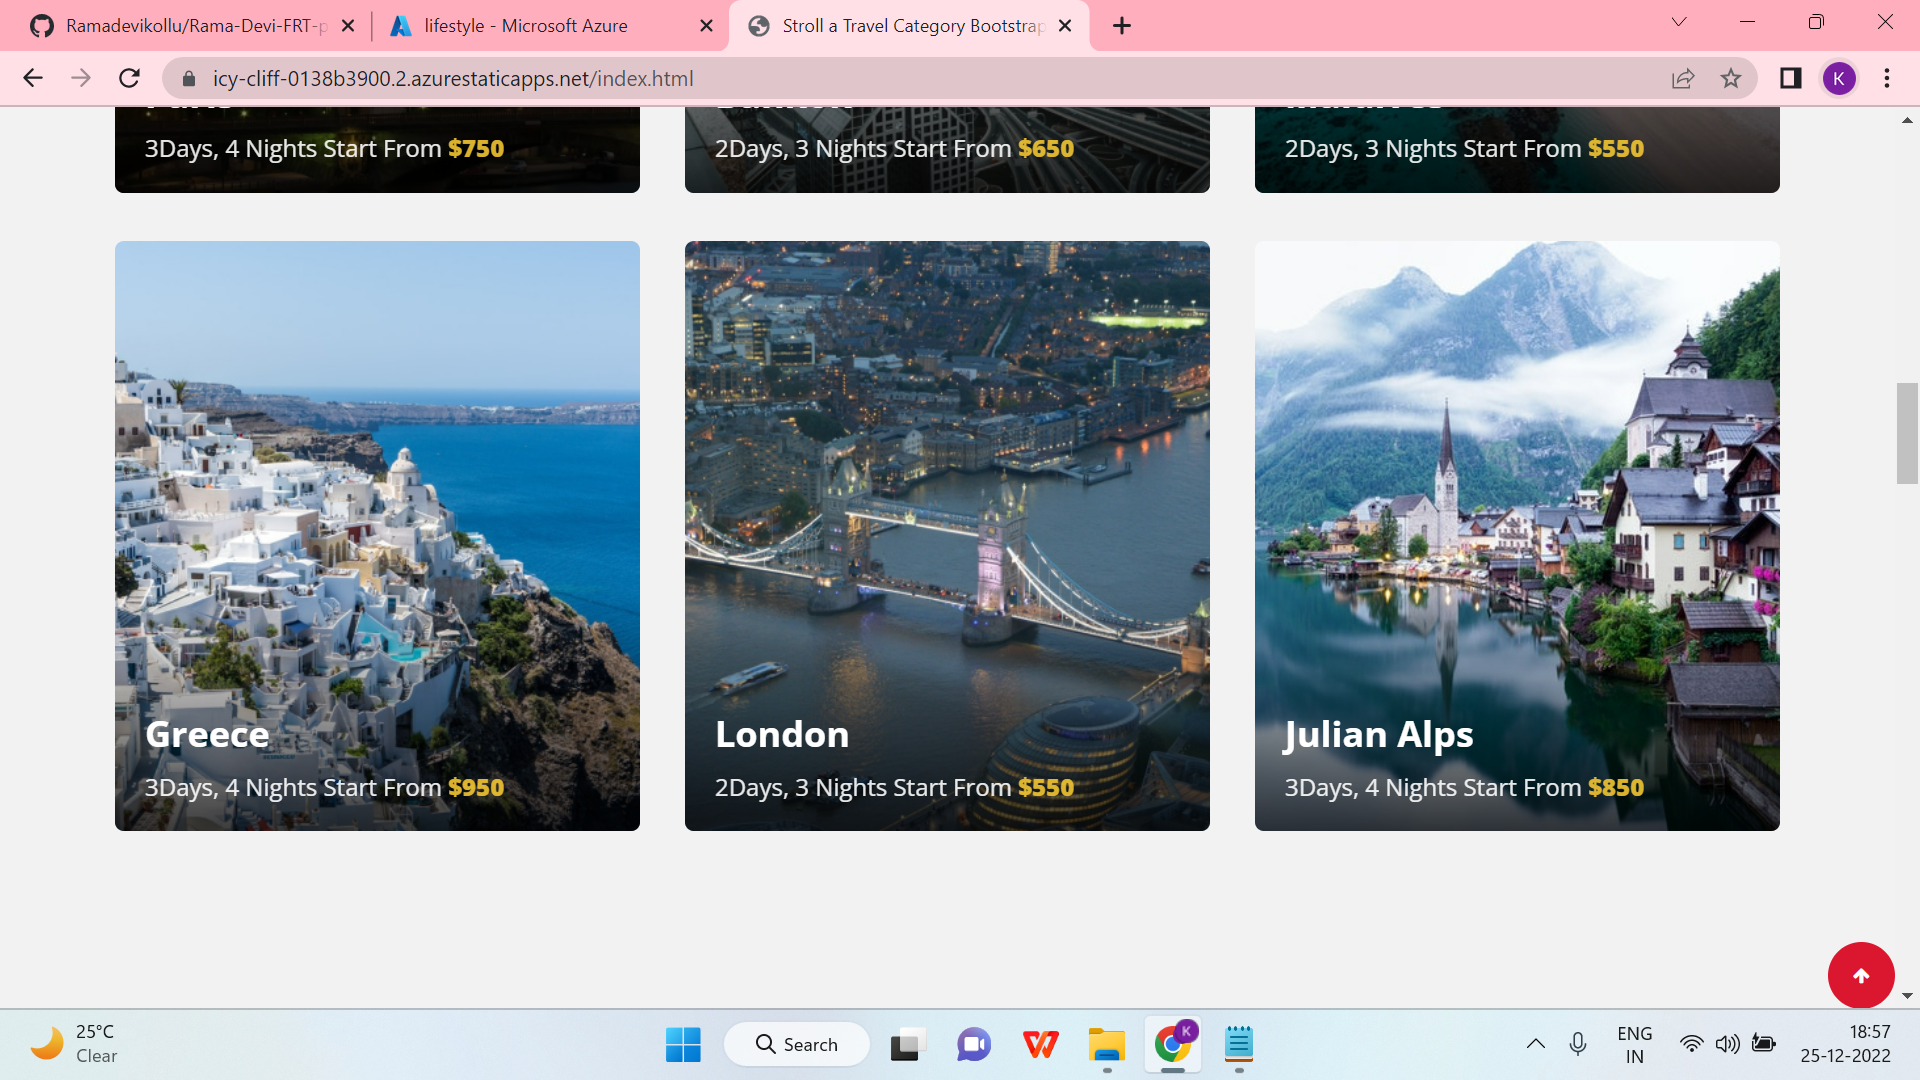Viewport: 1920px width, 1080px height.
Task: Open the Windows Start menu
Action: click(683, 1045)
